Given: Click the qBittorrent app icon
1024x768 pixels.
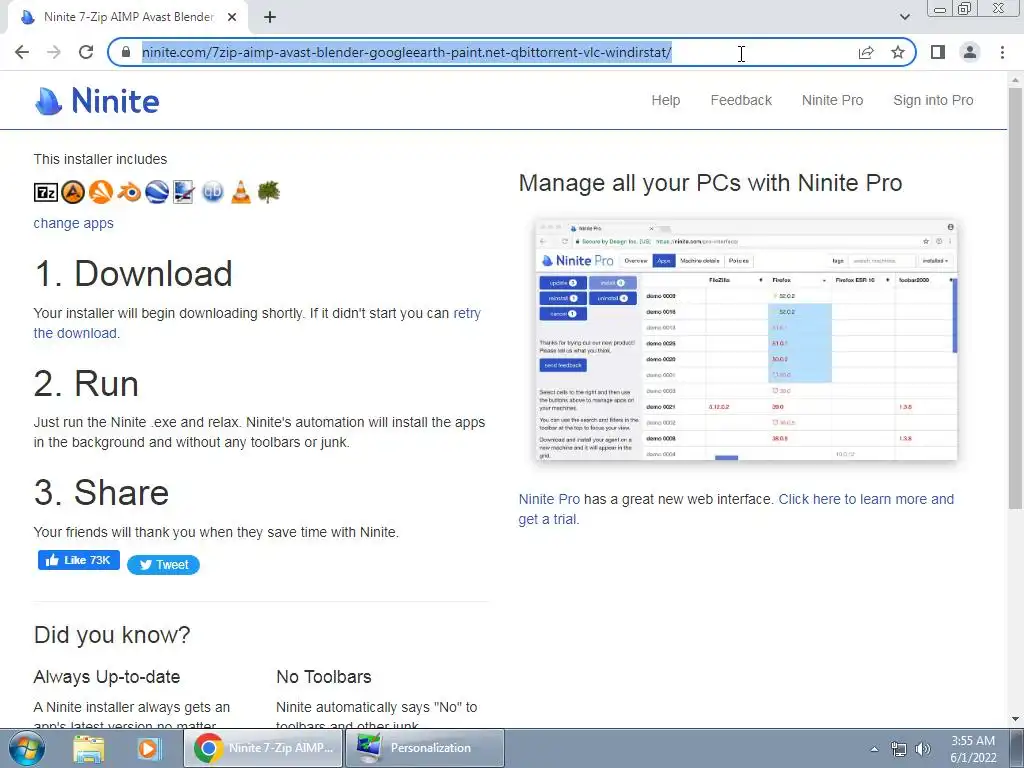Looking at the screenshot, I should click(213, 192).
